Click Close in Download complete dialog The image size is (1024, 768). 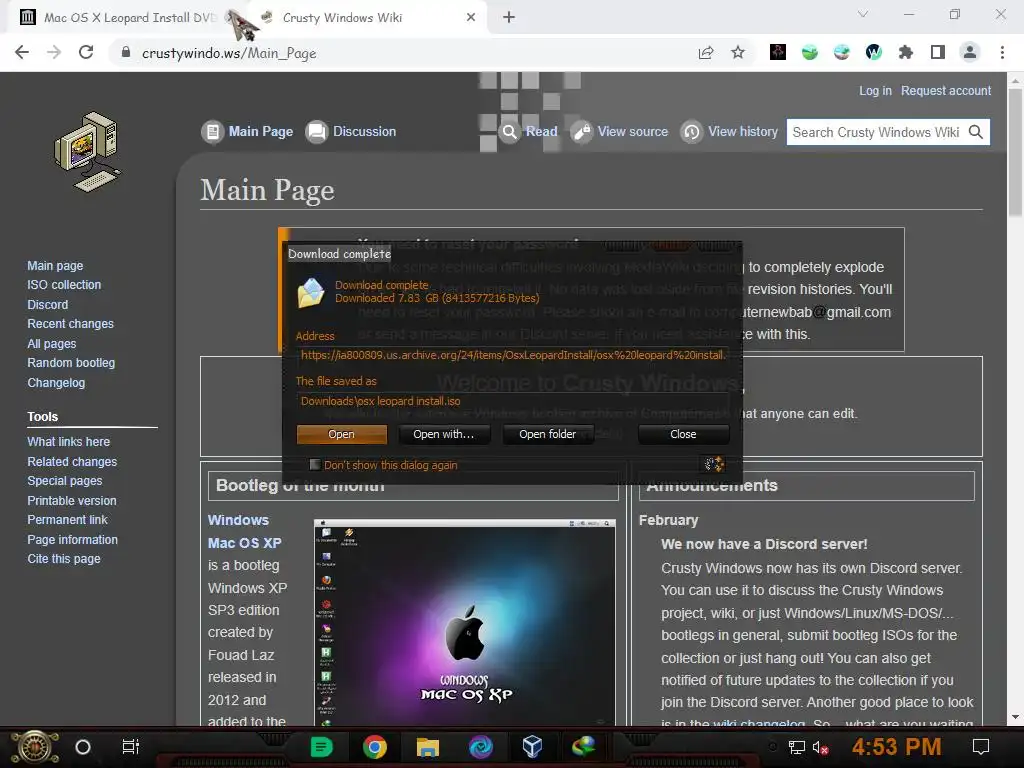[683, 434]
